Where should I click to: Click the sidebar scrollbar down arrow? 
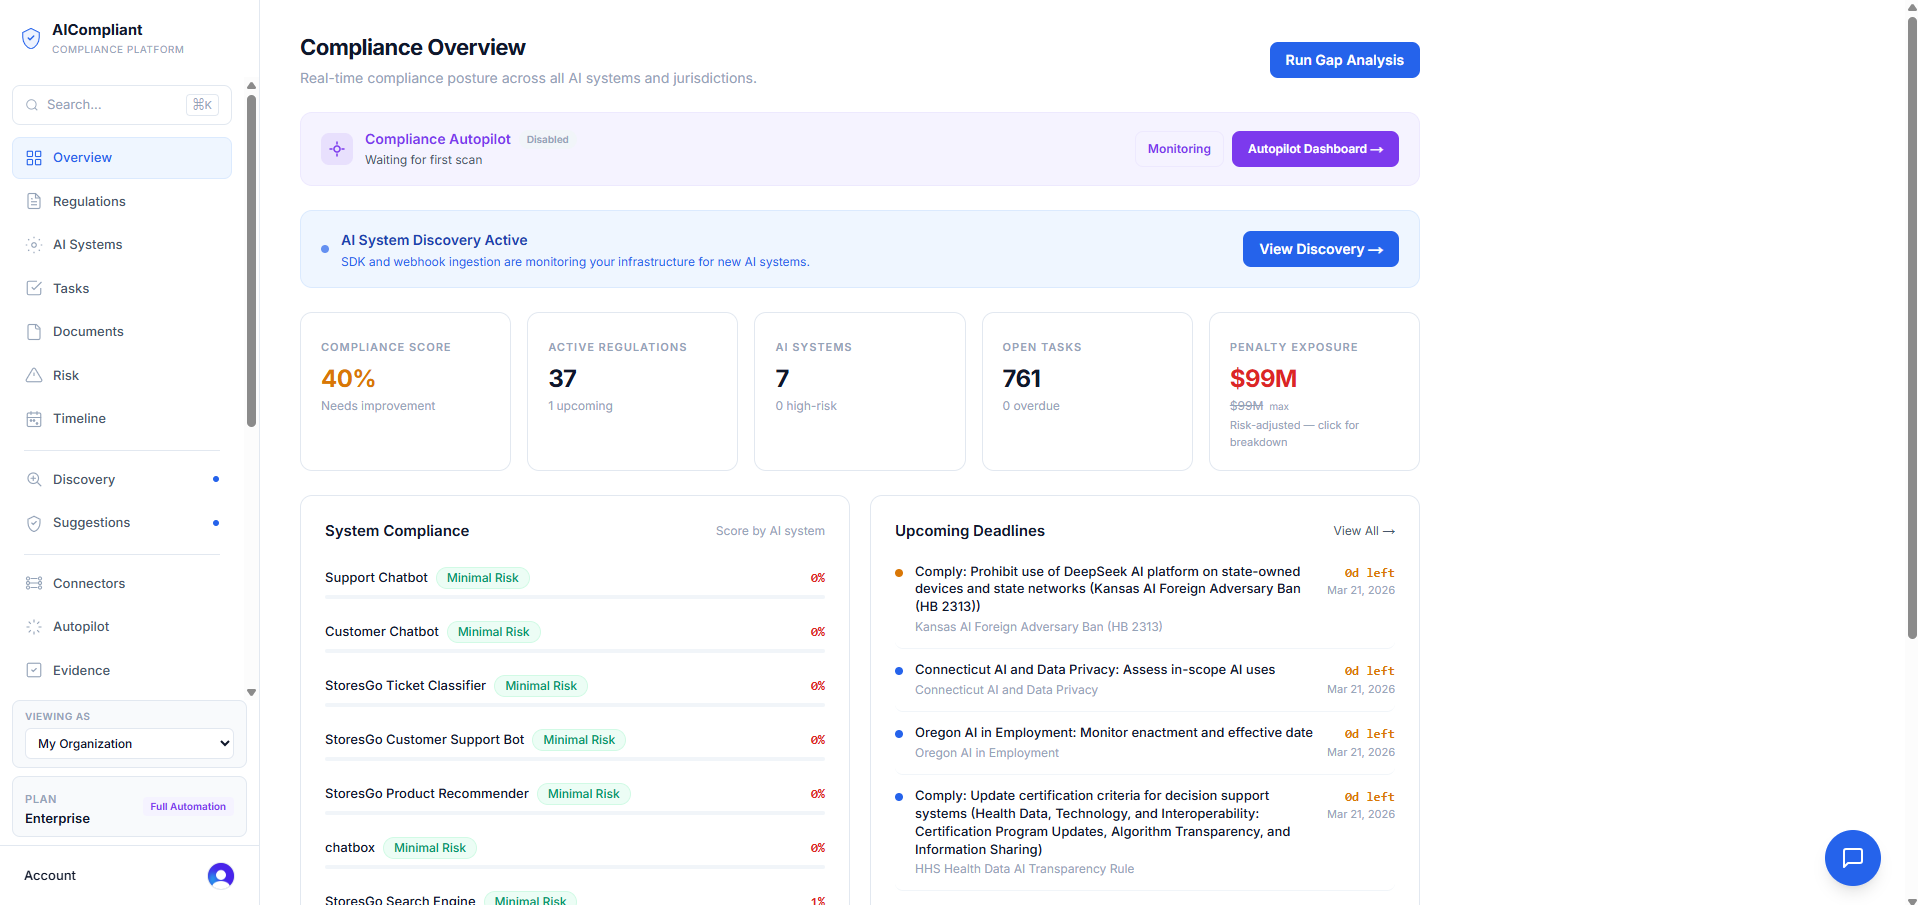click(x=251, y=692)
